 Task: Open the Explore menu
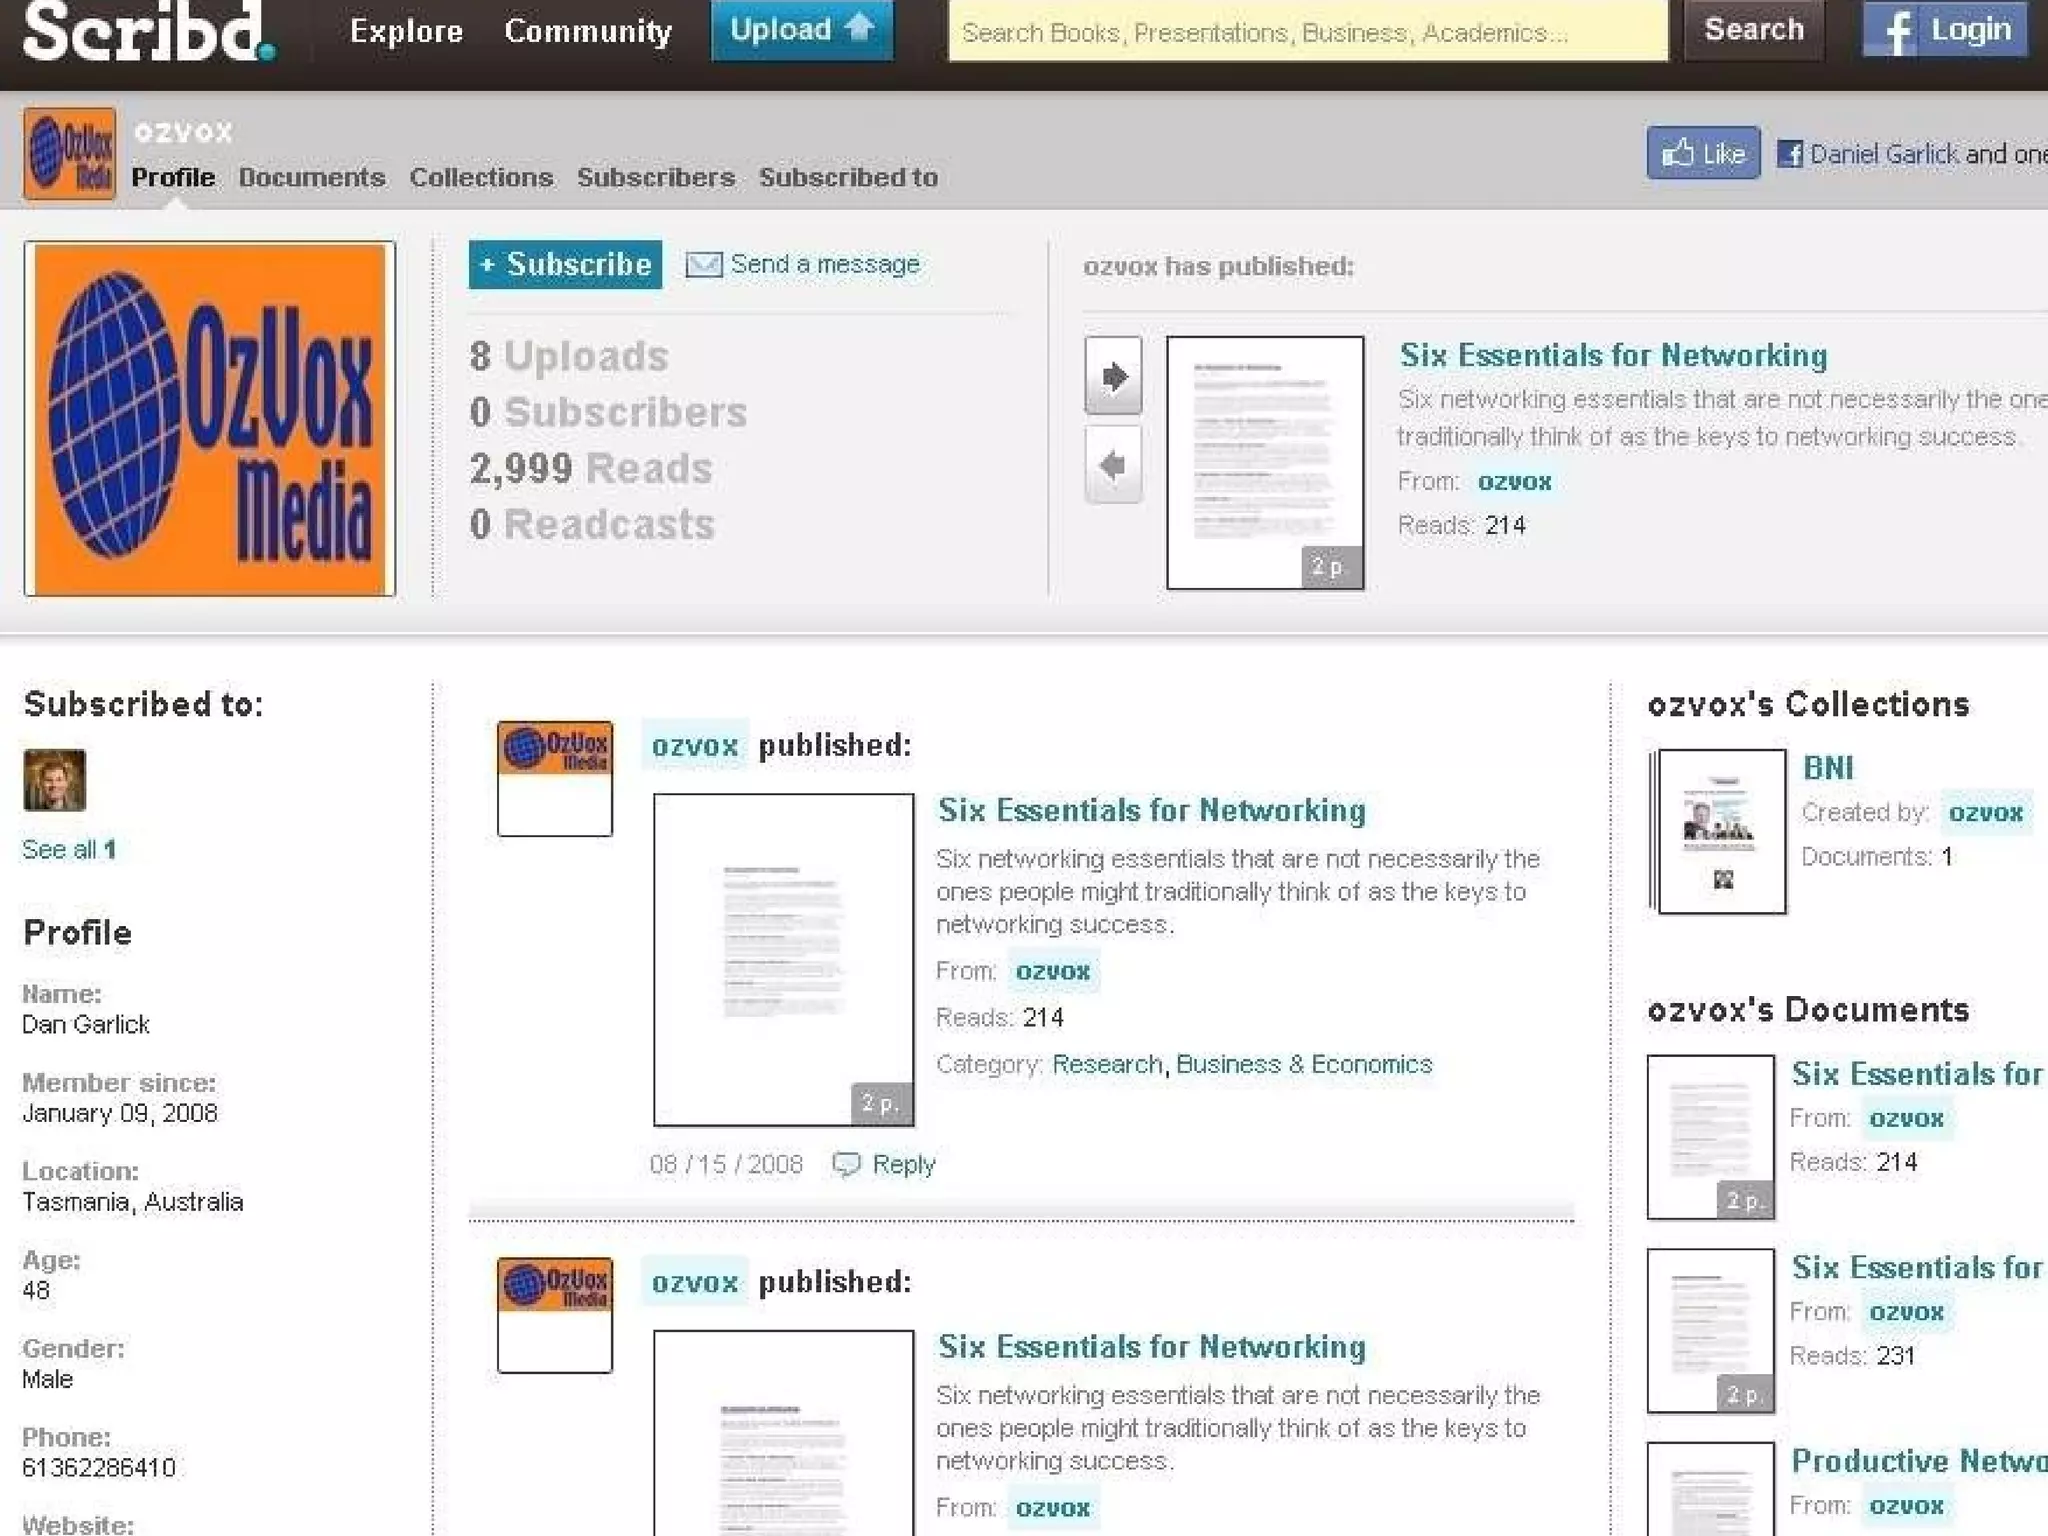[406, 31]
